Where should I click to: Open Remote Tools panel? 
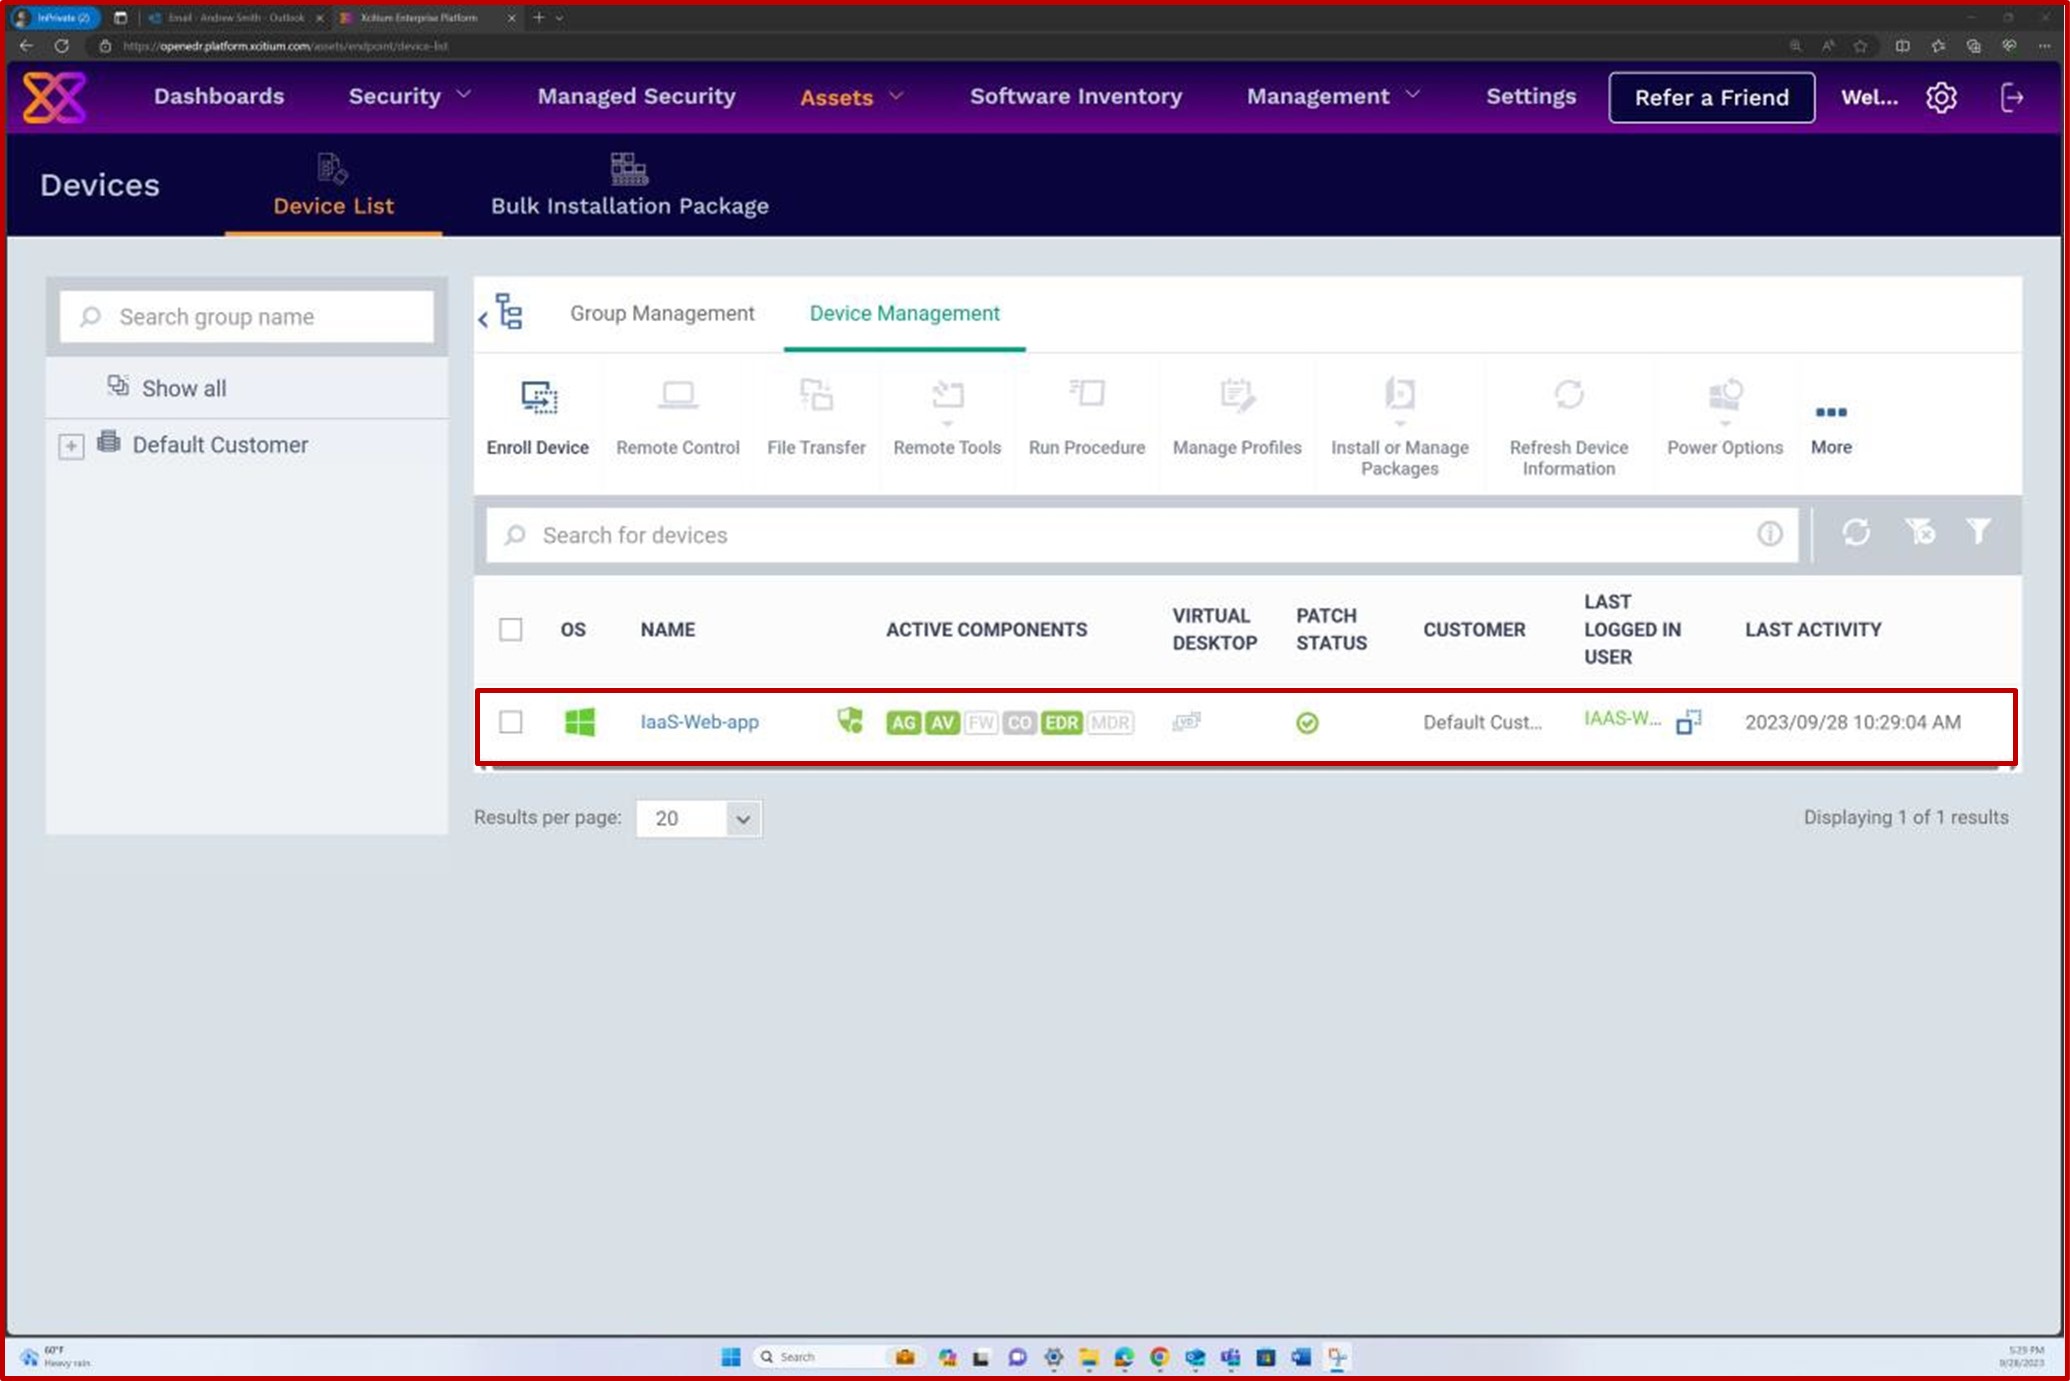[x=946, y=416]
